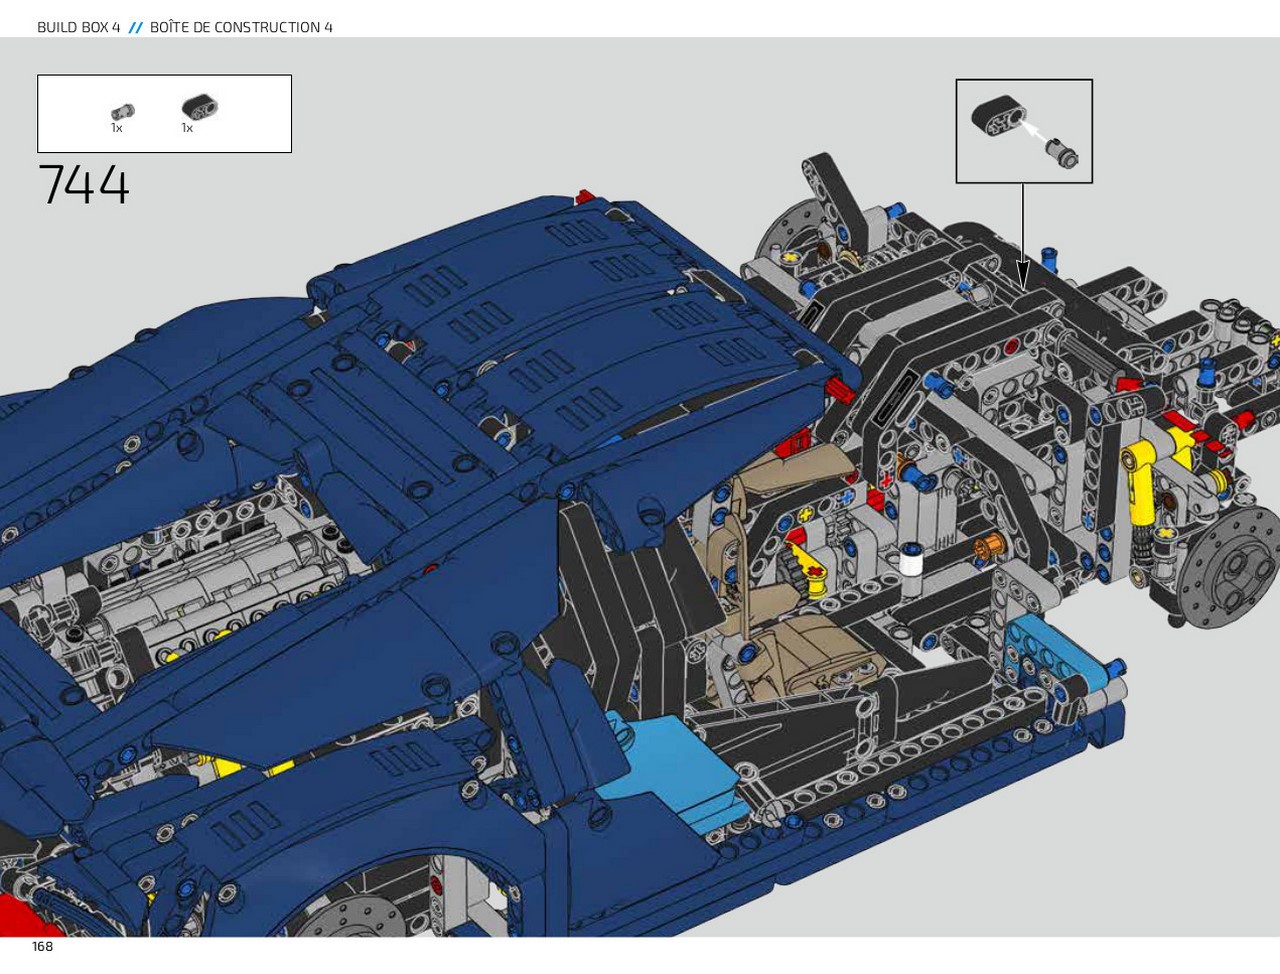Viewport: 1280px width, 974px height.
Task: Click the yellow shock absorber by rear wheel
Action: (x=1141, y=485)
